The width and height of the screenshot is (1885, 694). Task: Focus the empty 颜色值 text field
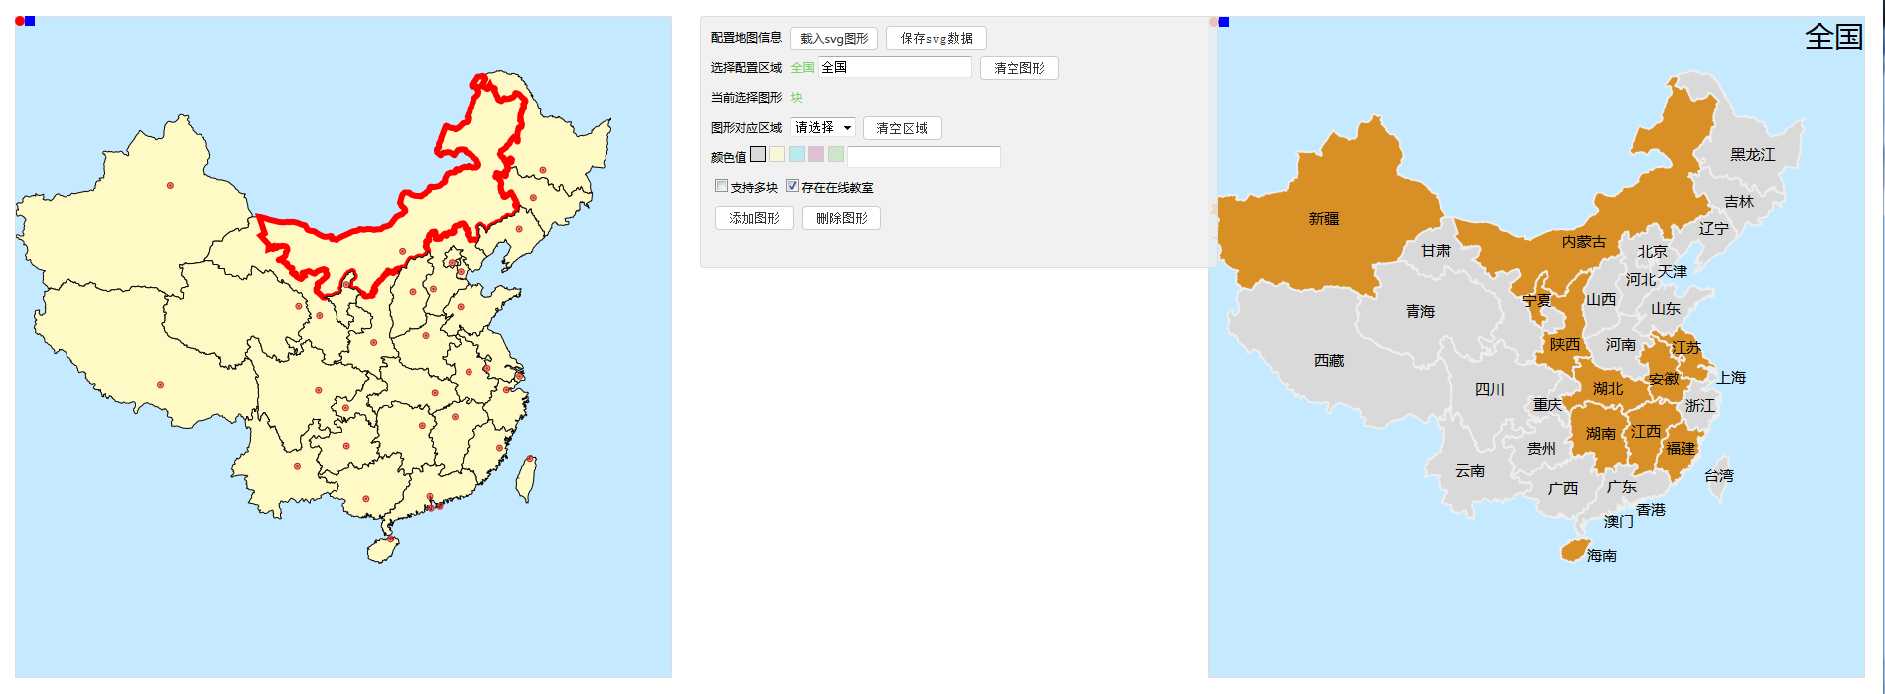(x=923, y=156)
